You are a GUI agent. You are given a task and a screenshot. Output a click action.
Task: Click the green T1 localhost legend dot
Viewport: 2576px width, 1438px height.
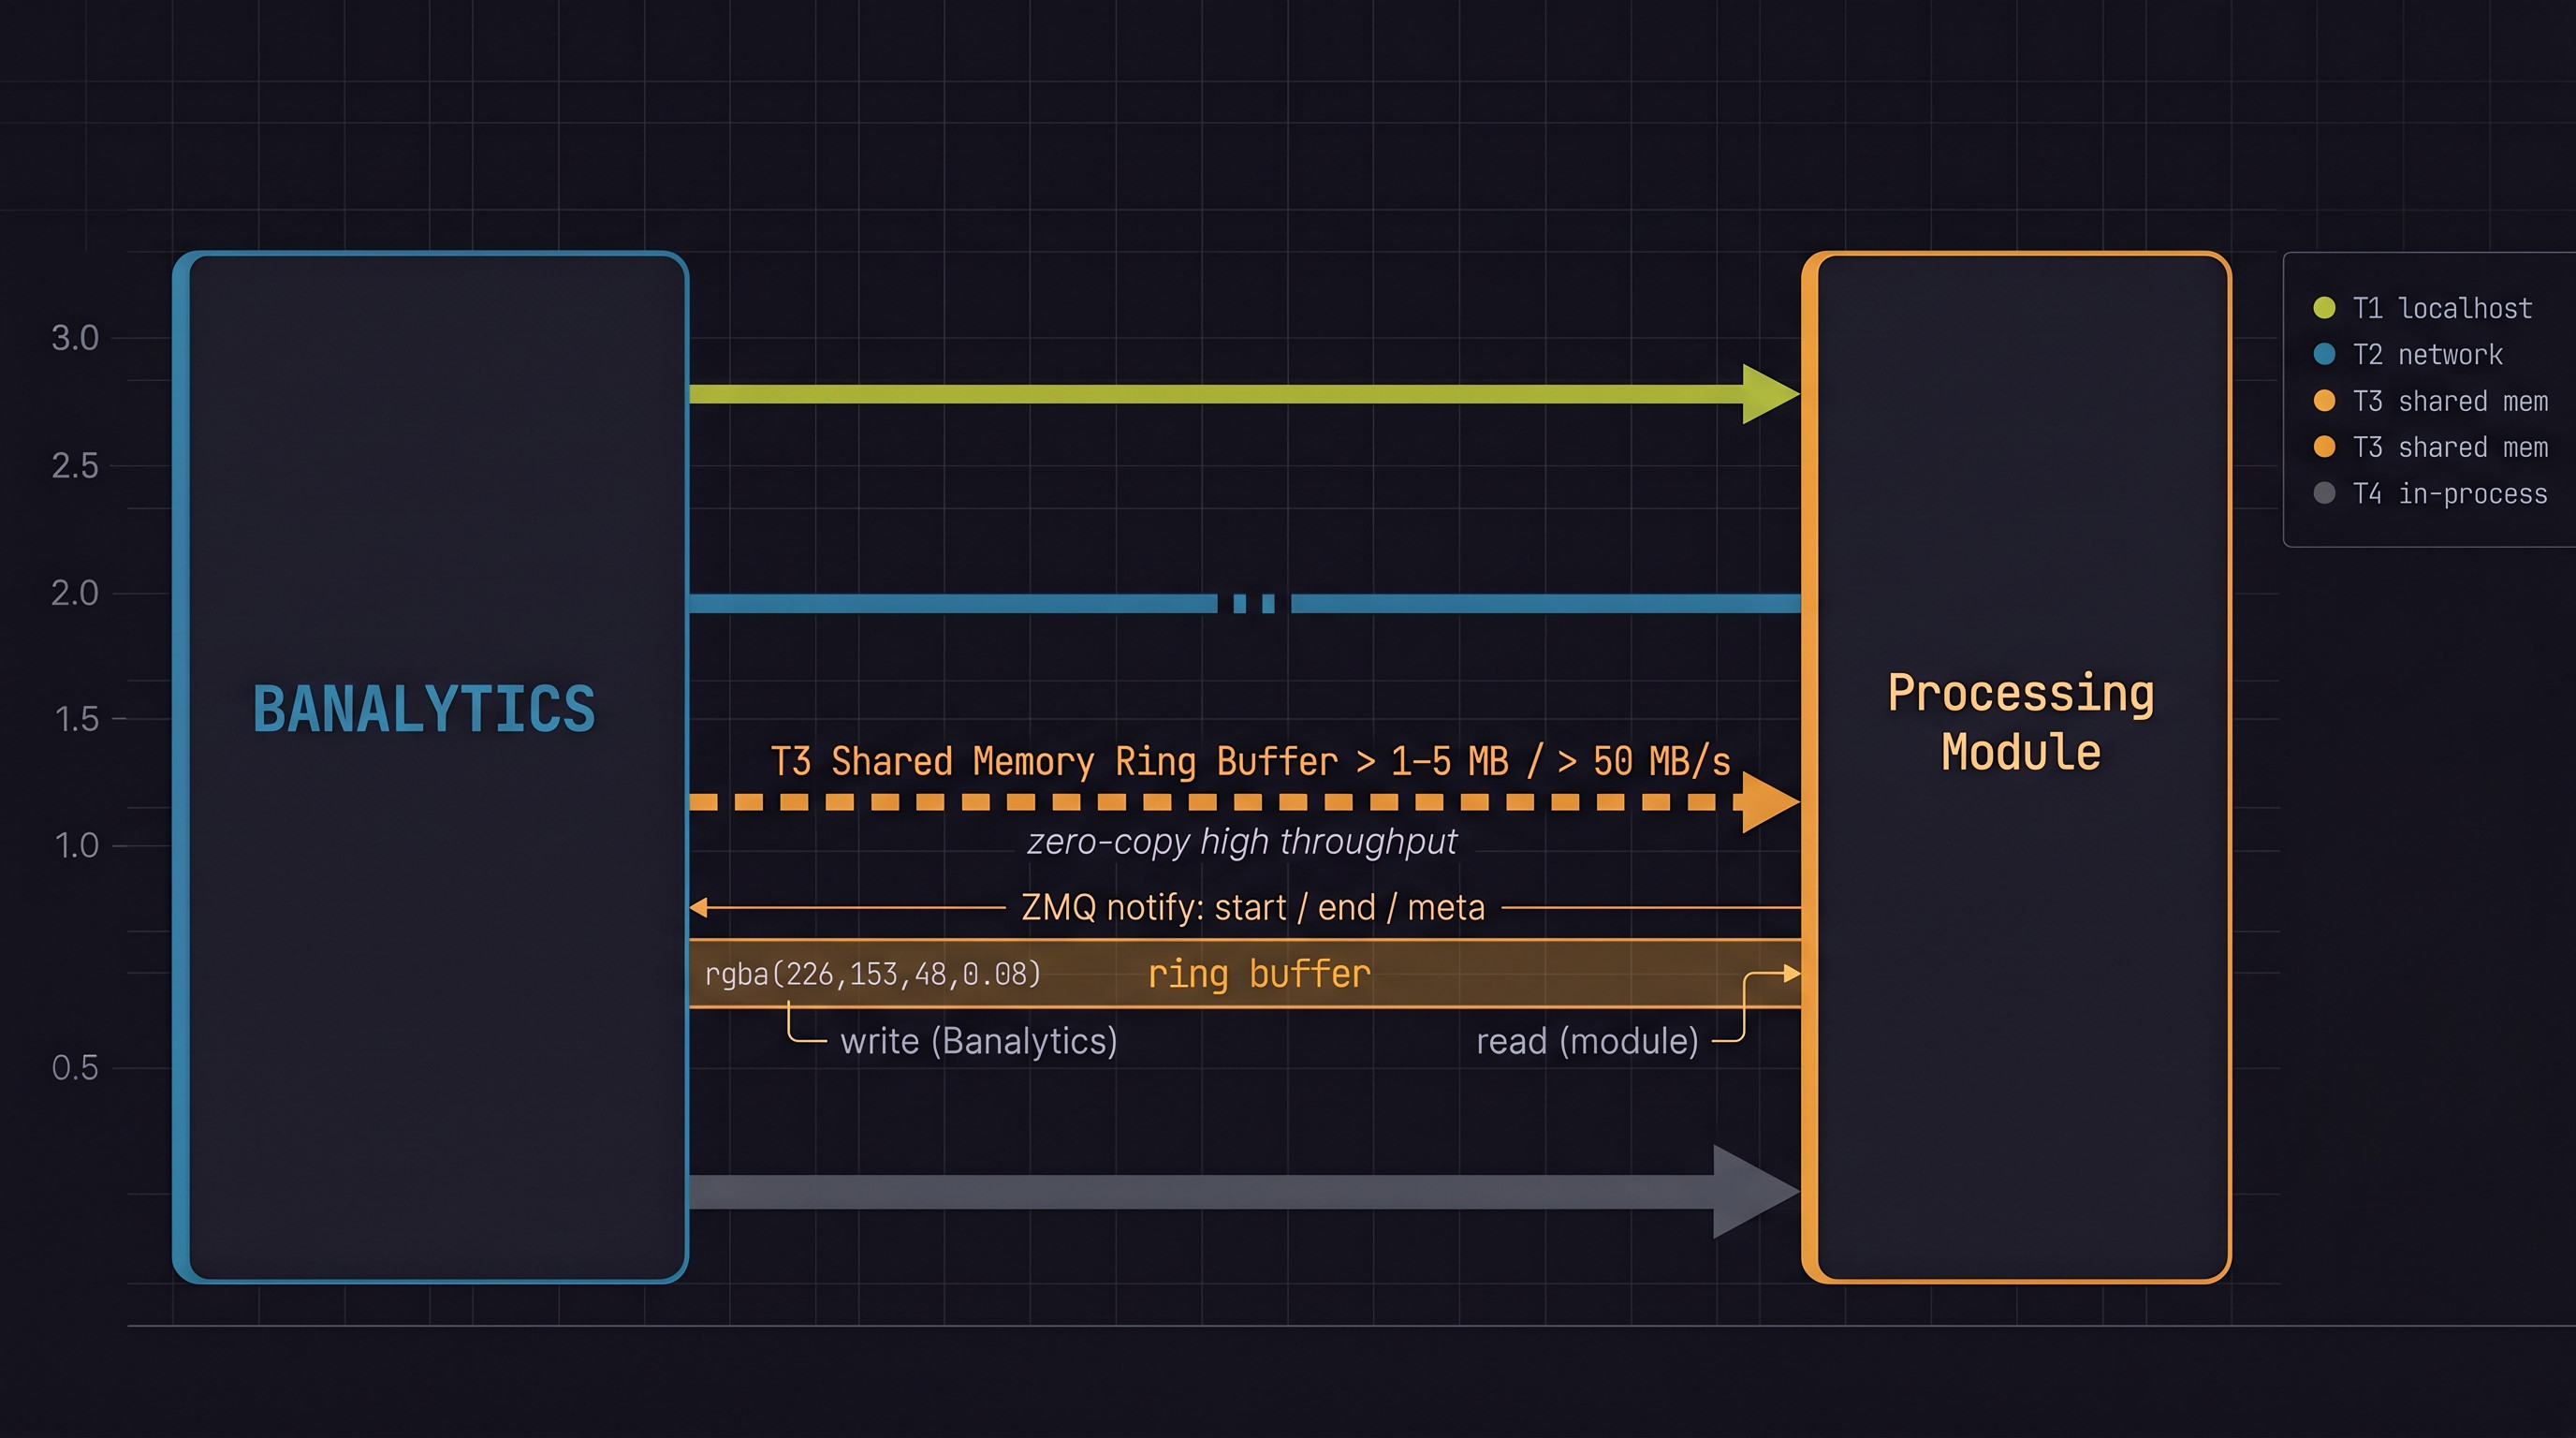point(2324,308)
